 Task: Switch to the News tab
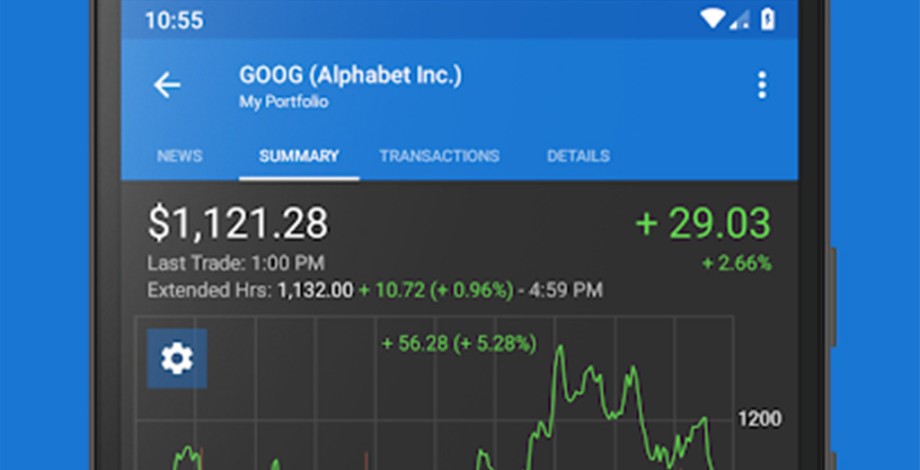[180, 156]
